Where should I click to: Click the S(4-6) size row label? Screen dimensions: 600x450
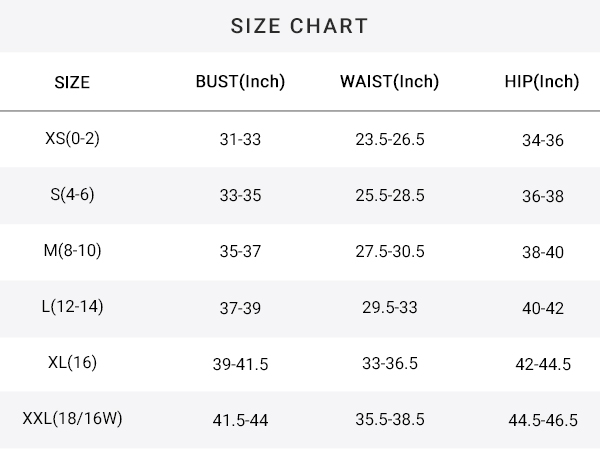point(72,194)
